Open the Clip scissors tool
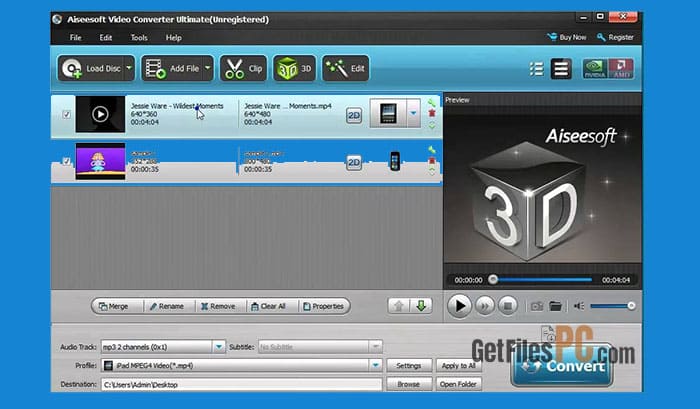The image size is (700, 409). click(243, 68)
